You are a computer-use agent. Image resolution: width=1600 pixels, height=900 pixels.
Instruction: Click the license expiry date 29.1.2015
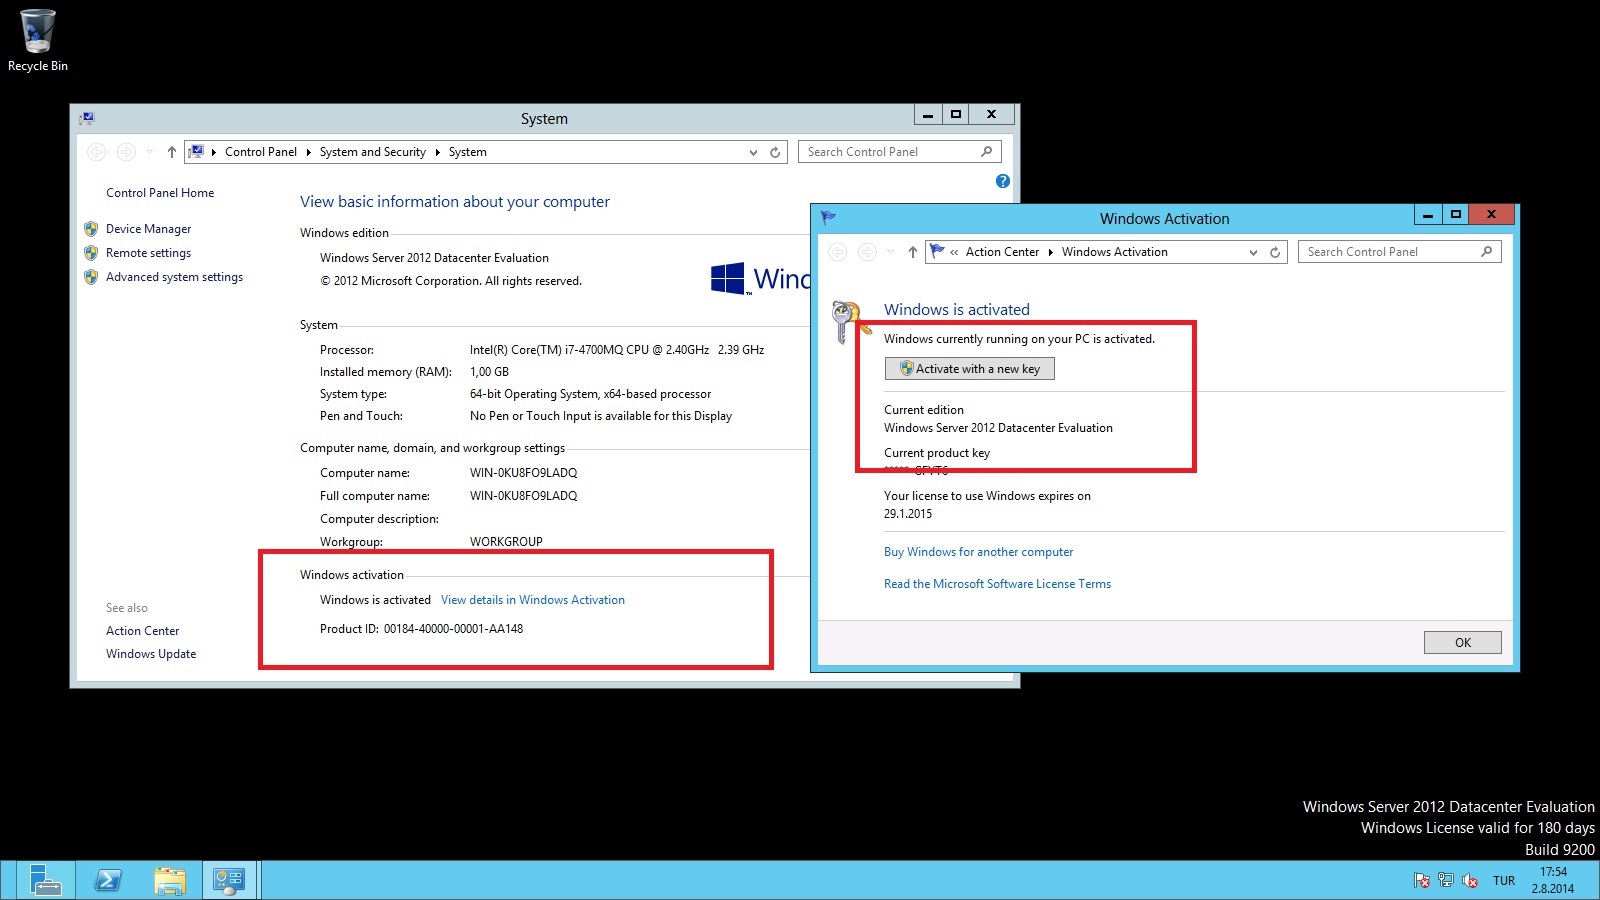click(x=908, y=514)
